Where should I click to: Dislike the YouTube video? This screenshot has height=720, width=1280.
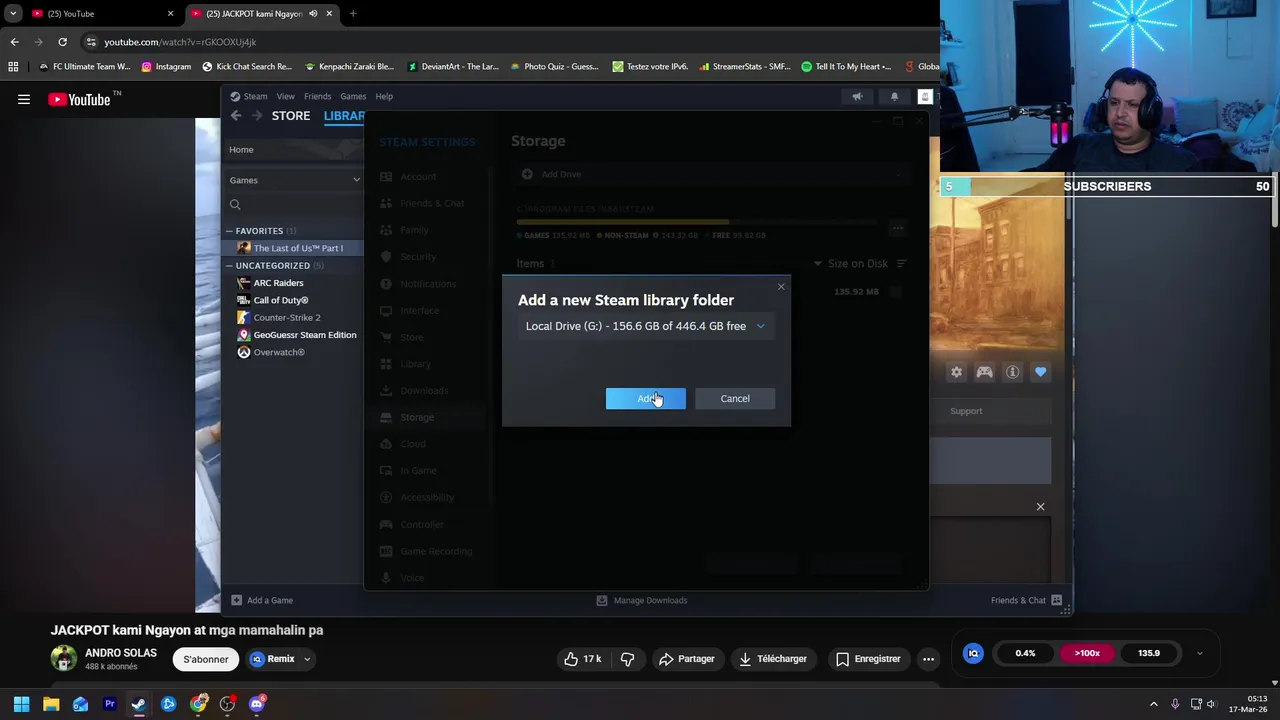pyautogui.click(x=628, y=659)
